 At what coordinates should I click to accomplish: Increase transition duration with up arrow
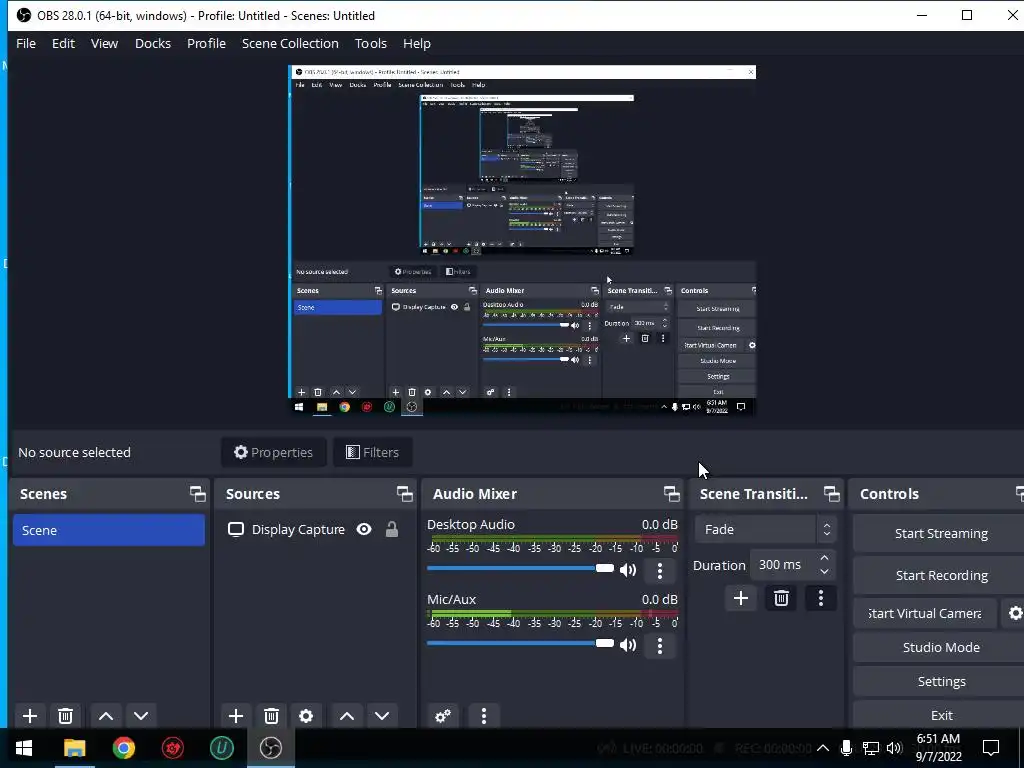pos(824,558)
